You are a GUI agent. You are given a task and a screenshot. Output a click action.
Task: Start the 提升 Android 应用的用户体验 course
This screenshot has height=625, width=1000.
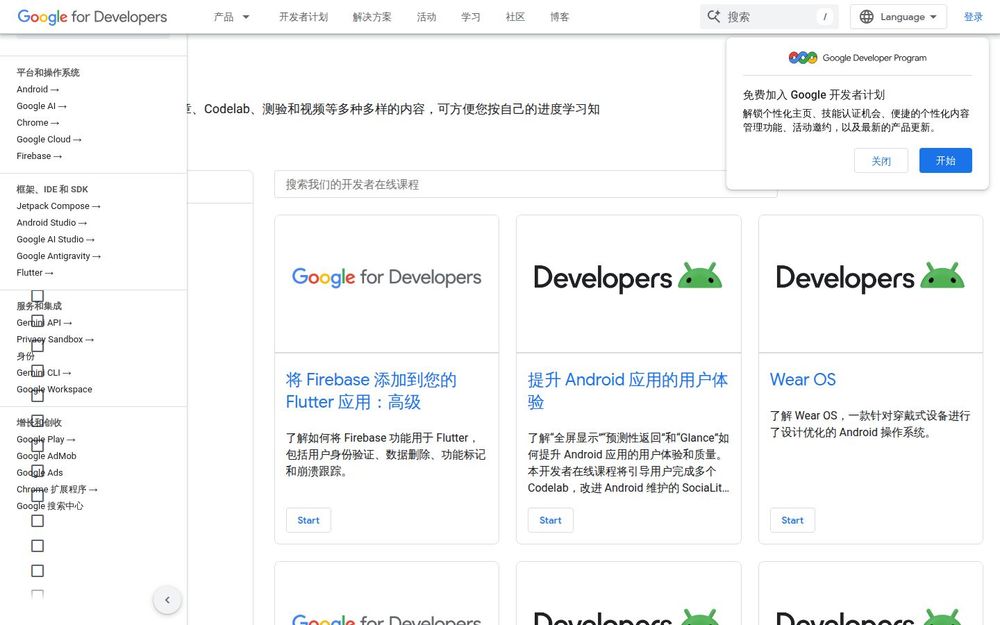click(x=550, y=520)
